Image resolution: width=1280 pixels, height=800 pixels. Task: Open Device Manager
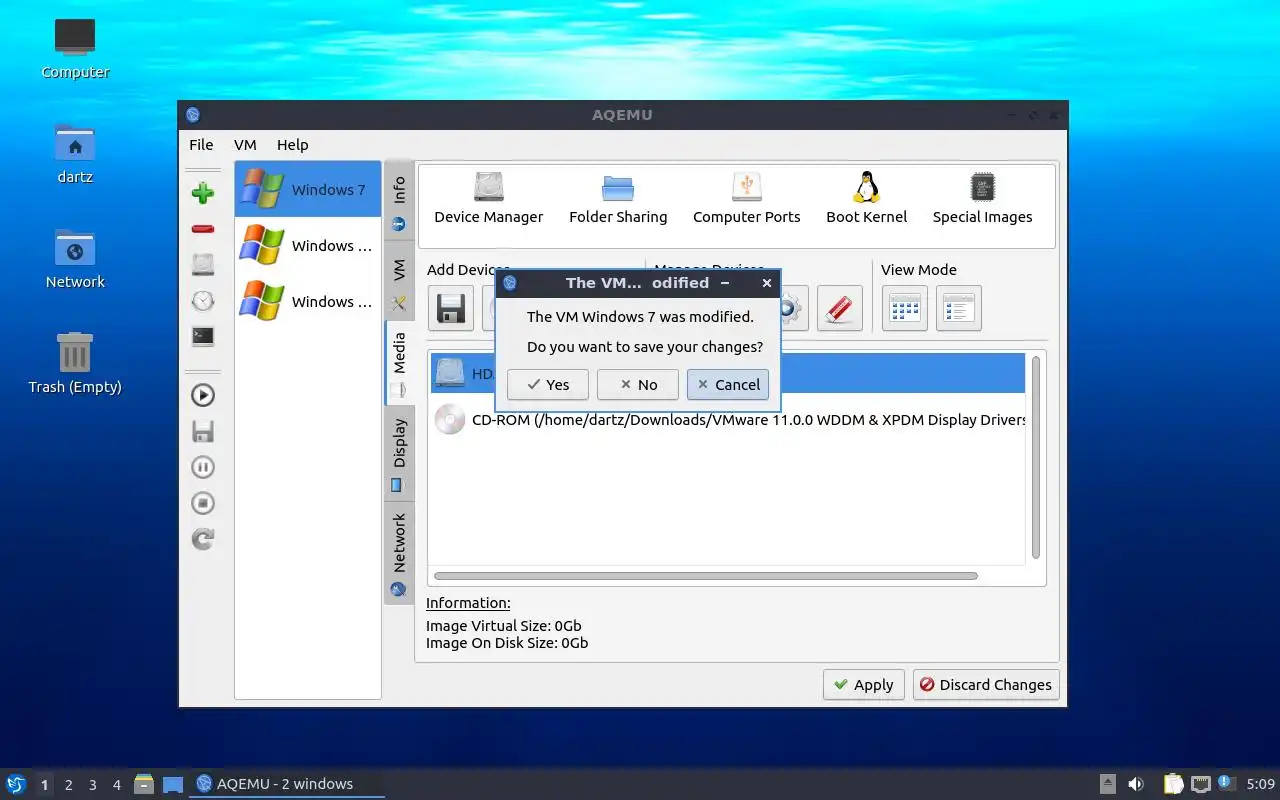tap(489, 199)
